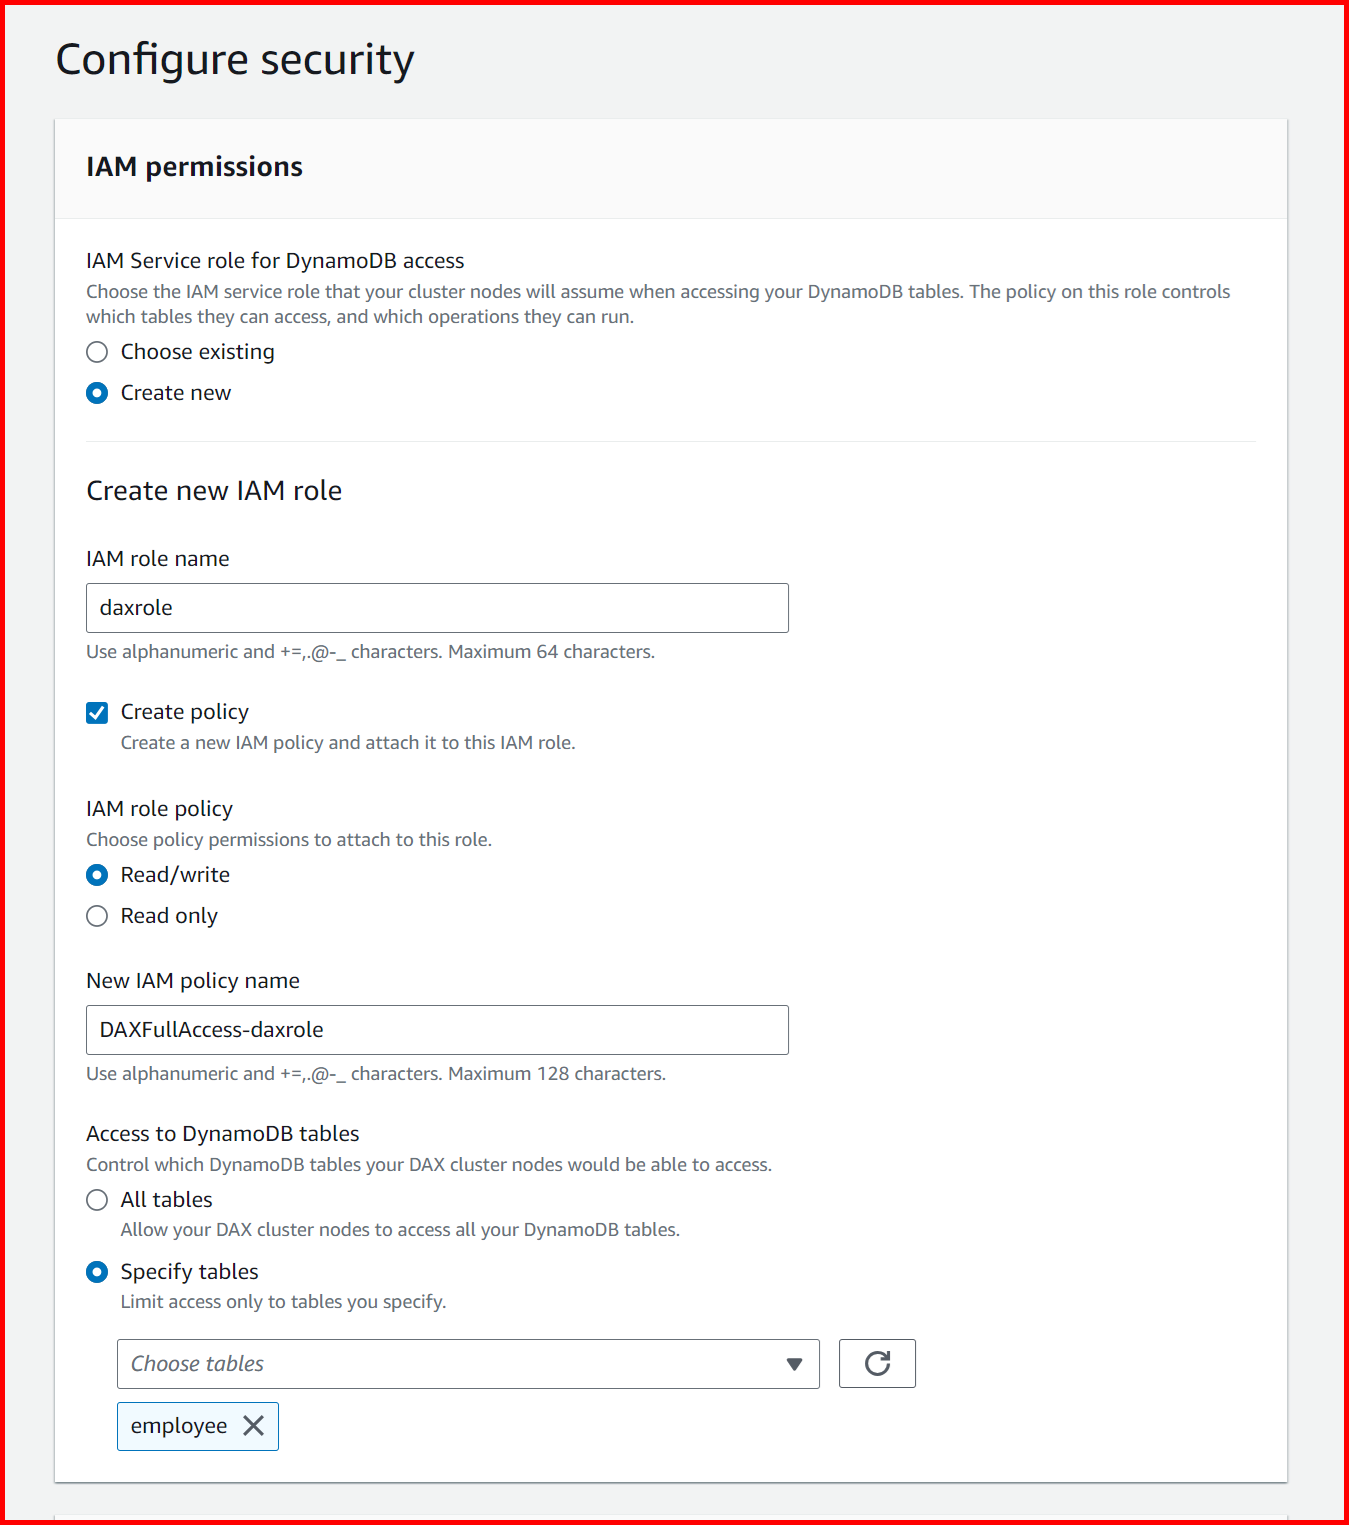The width and height of the screenshot is (1349, 1525).
Task: Click the IAM permissions section header
Action: click(194, 167)
